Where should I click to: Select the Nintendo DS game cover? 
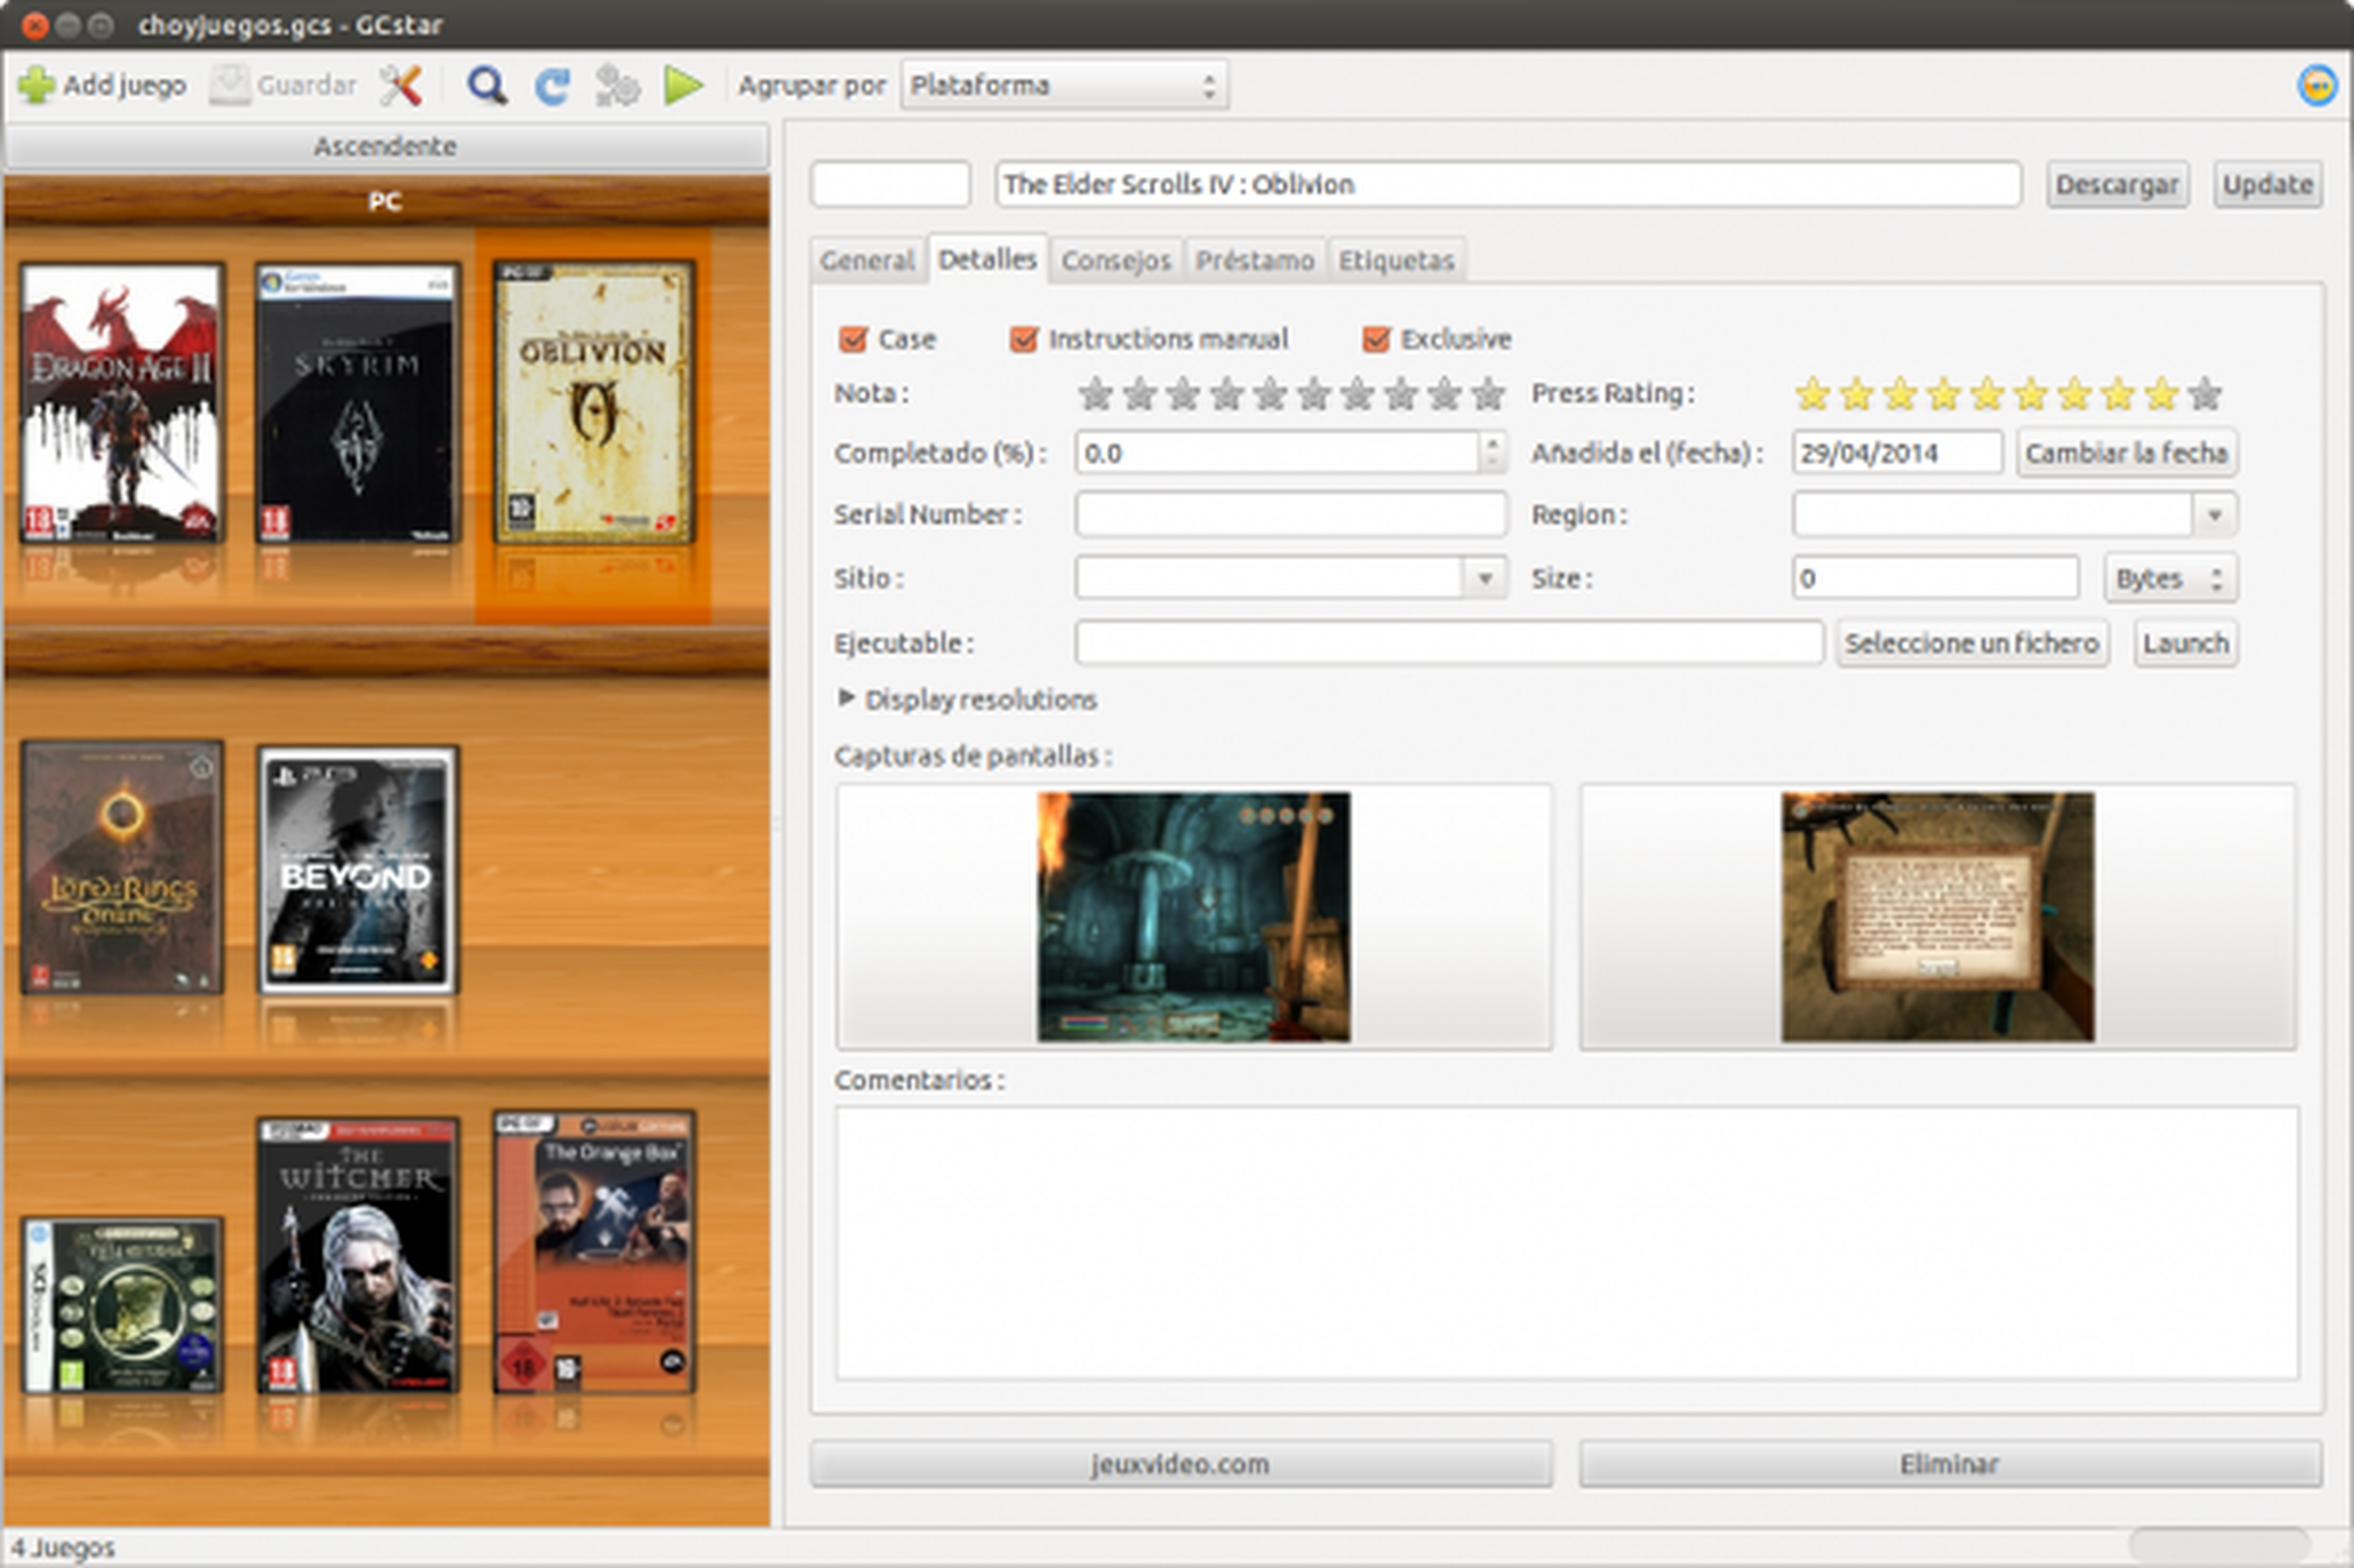(122, 1305)
